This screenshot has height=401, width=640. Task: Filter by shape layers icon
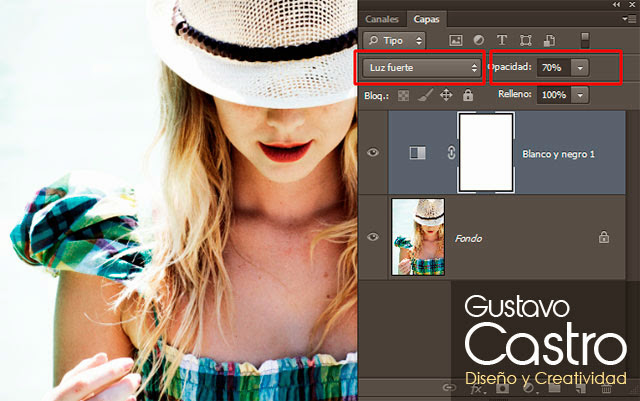tap(526, 40)
